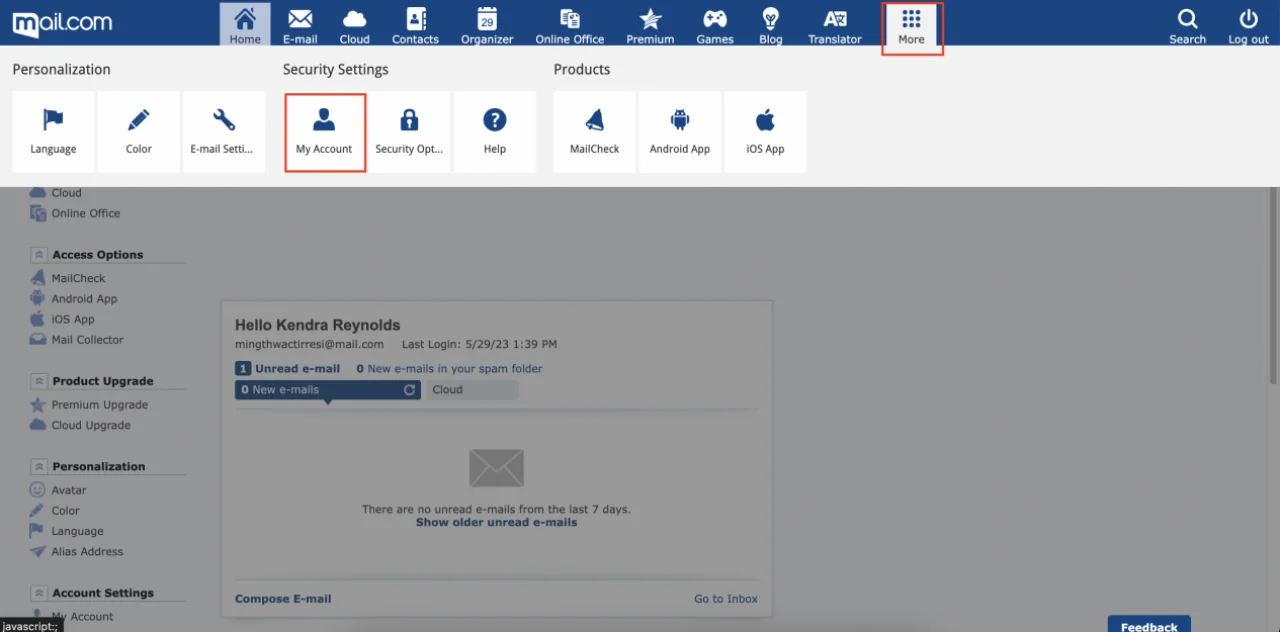Open the Security Options padlock tile
Screen dimensions: 1280x632
(x=409, y=132)
